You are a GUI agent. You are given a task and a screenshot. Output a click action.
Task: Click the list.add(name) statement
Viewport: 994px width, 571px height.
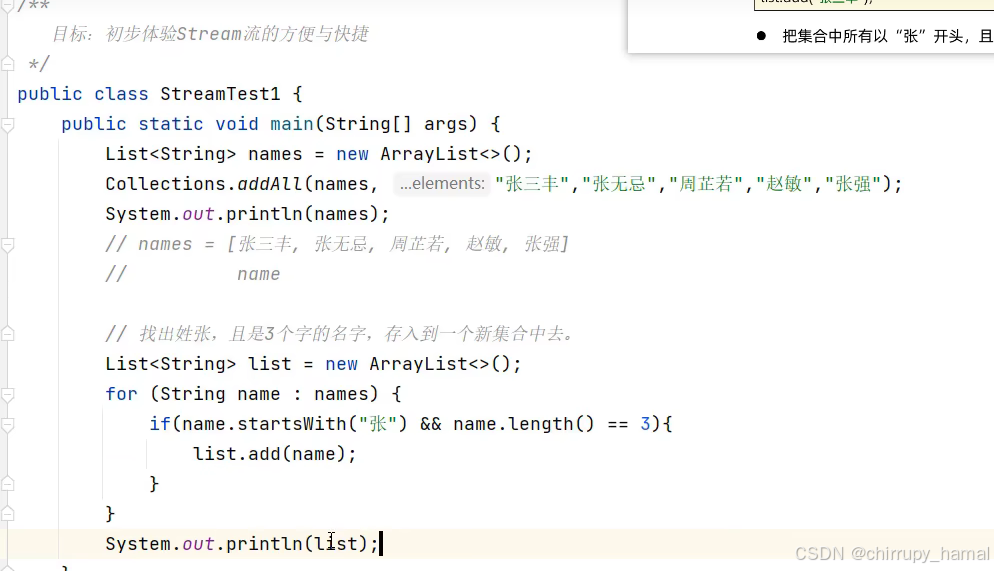[275, 454]
